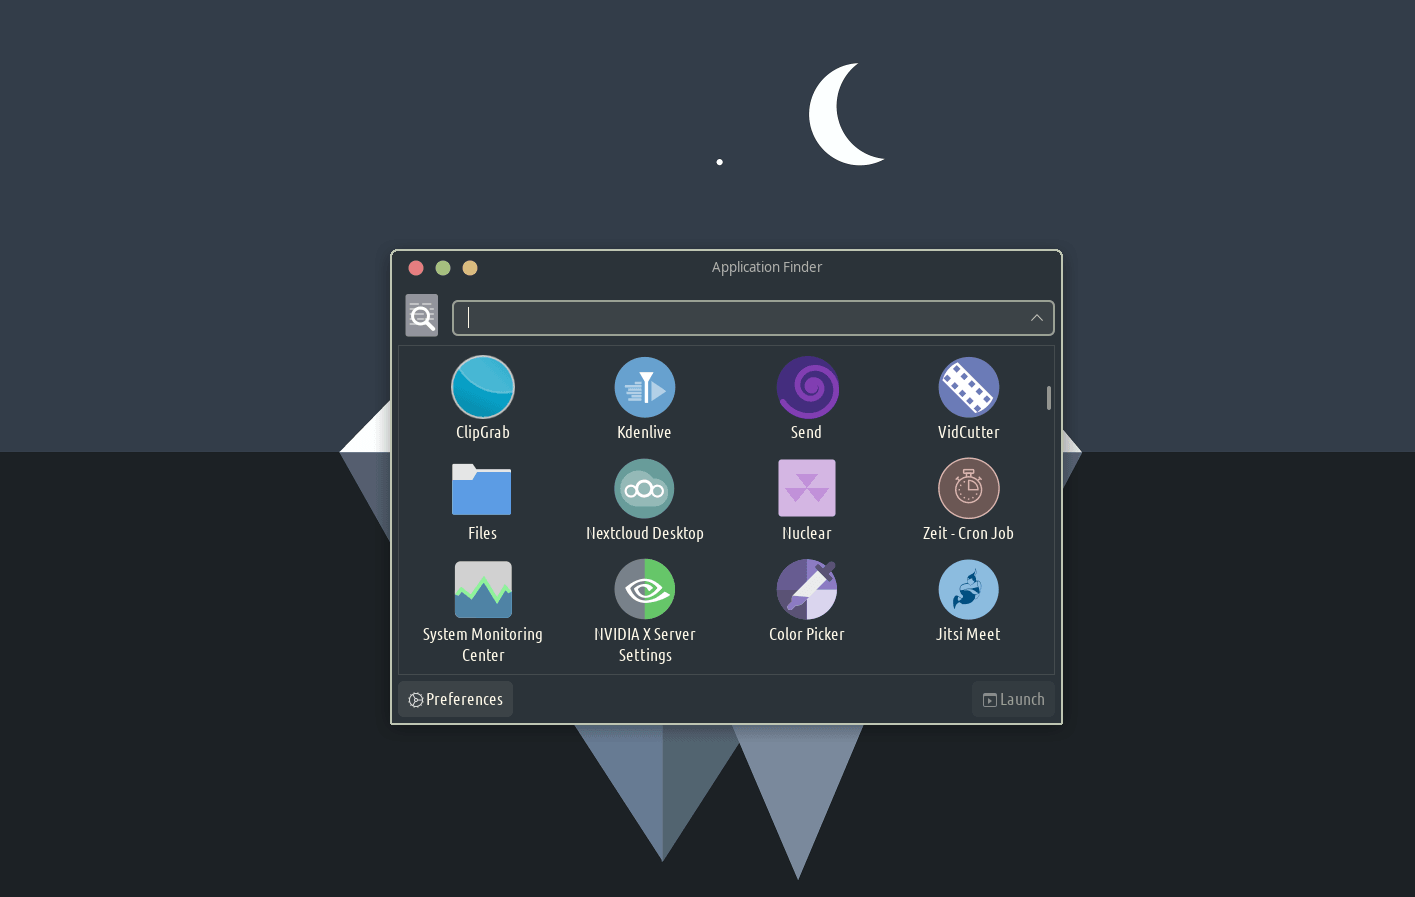Select the Send app icon

[x=807, y=387]
